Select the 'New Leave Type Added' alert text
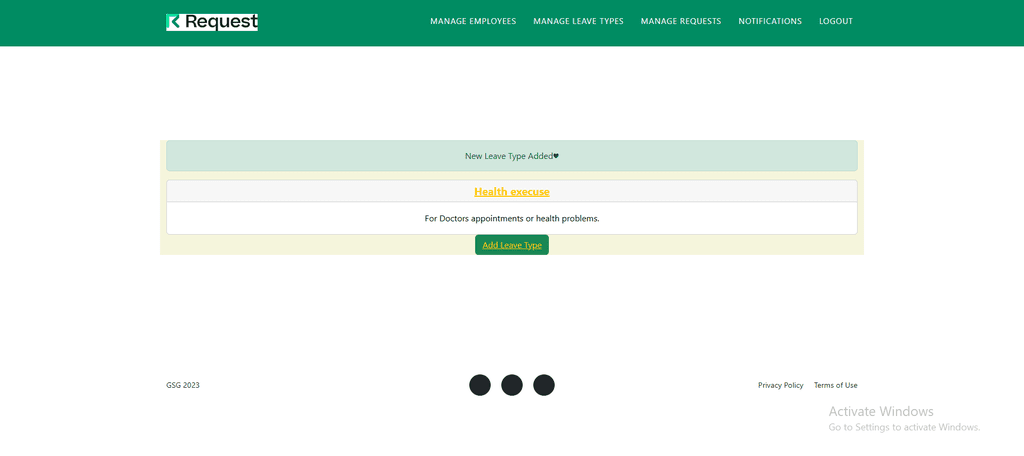The height and width of the screenshot is (456, 1024). pos(511,156)
